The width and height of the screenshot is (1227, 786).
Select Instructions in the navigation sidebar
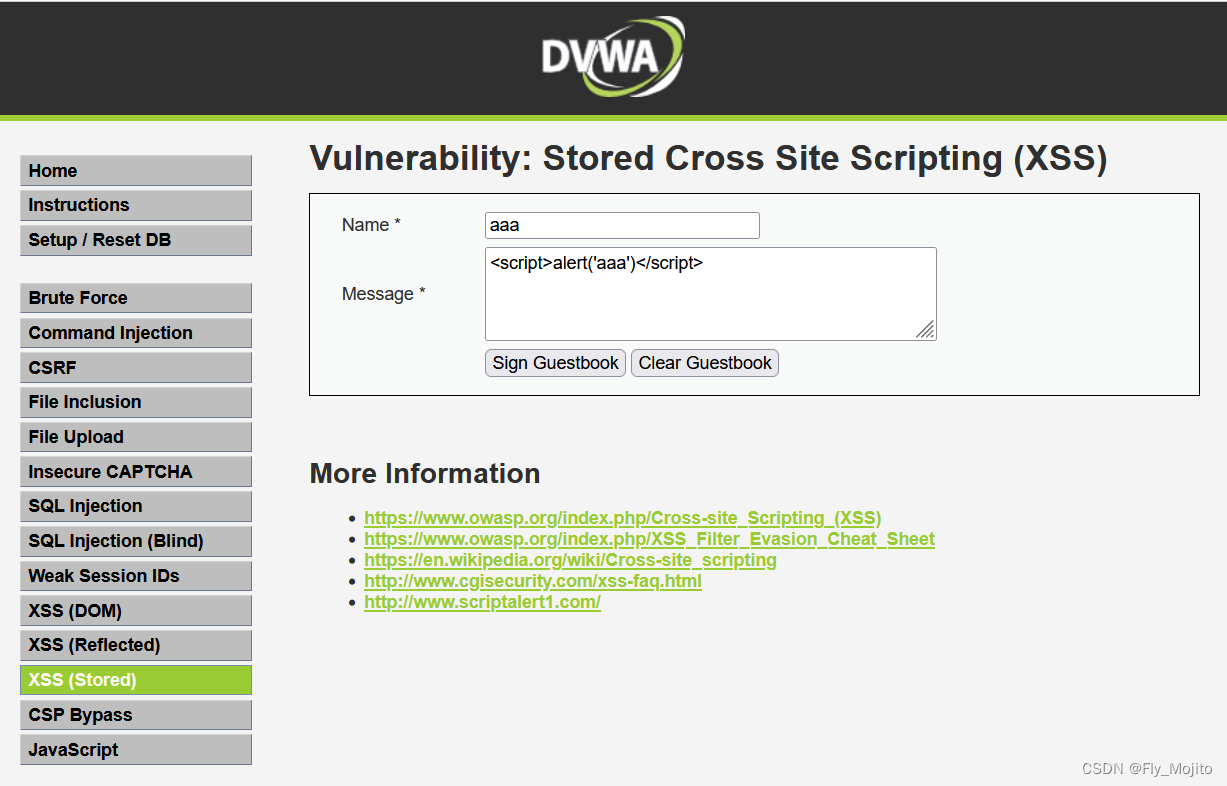click(x=135, y=205)
